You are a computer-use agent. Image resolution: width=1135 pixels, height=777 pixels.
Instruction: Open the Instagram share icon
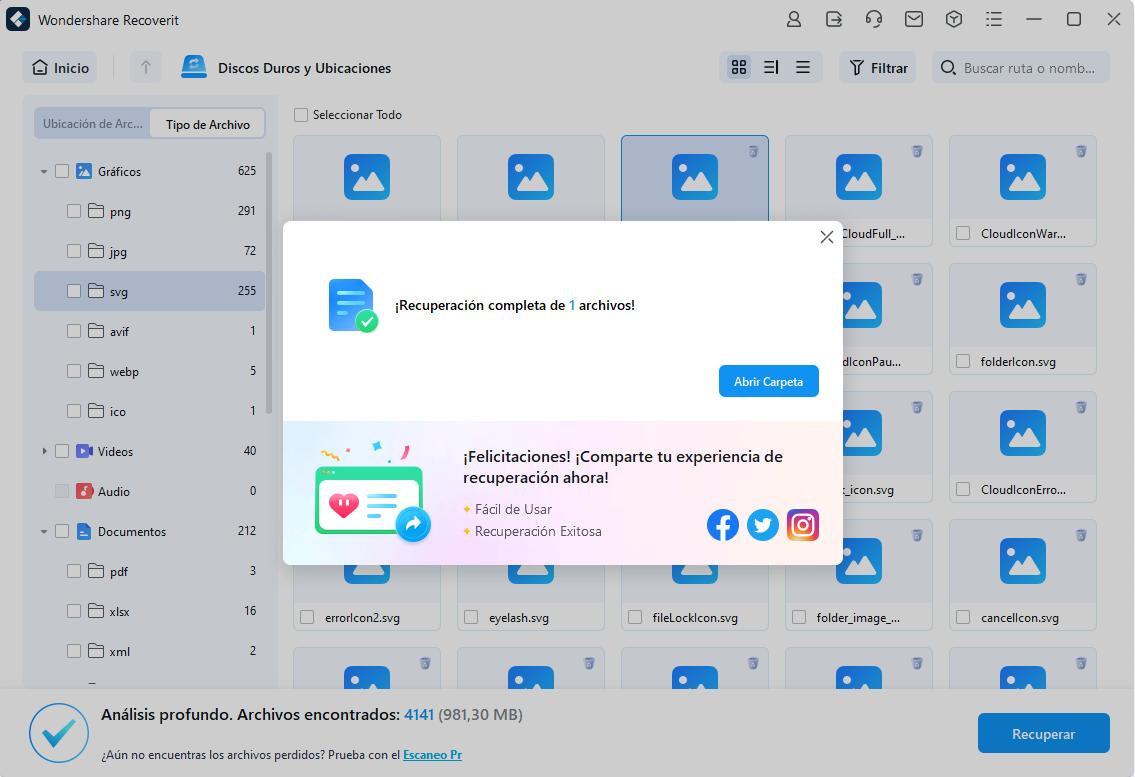(x=803, y=524)
